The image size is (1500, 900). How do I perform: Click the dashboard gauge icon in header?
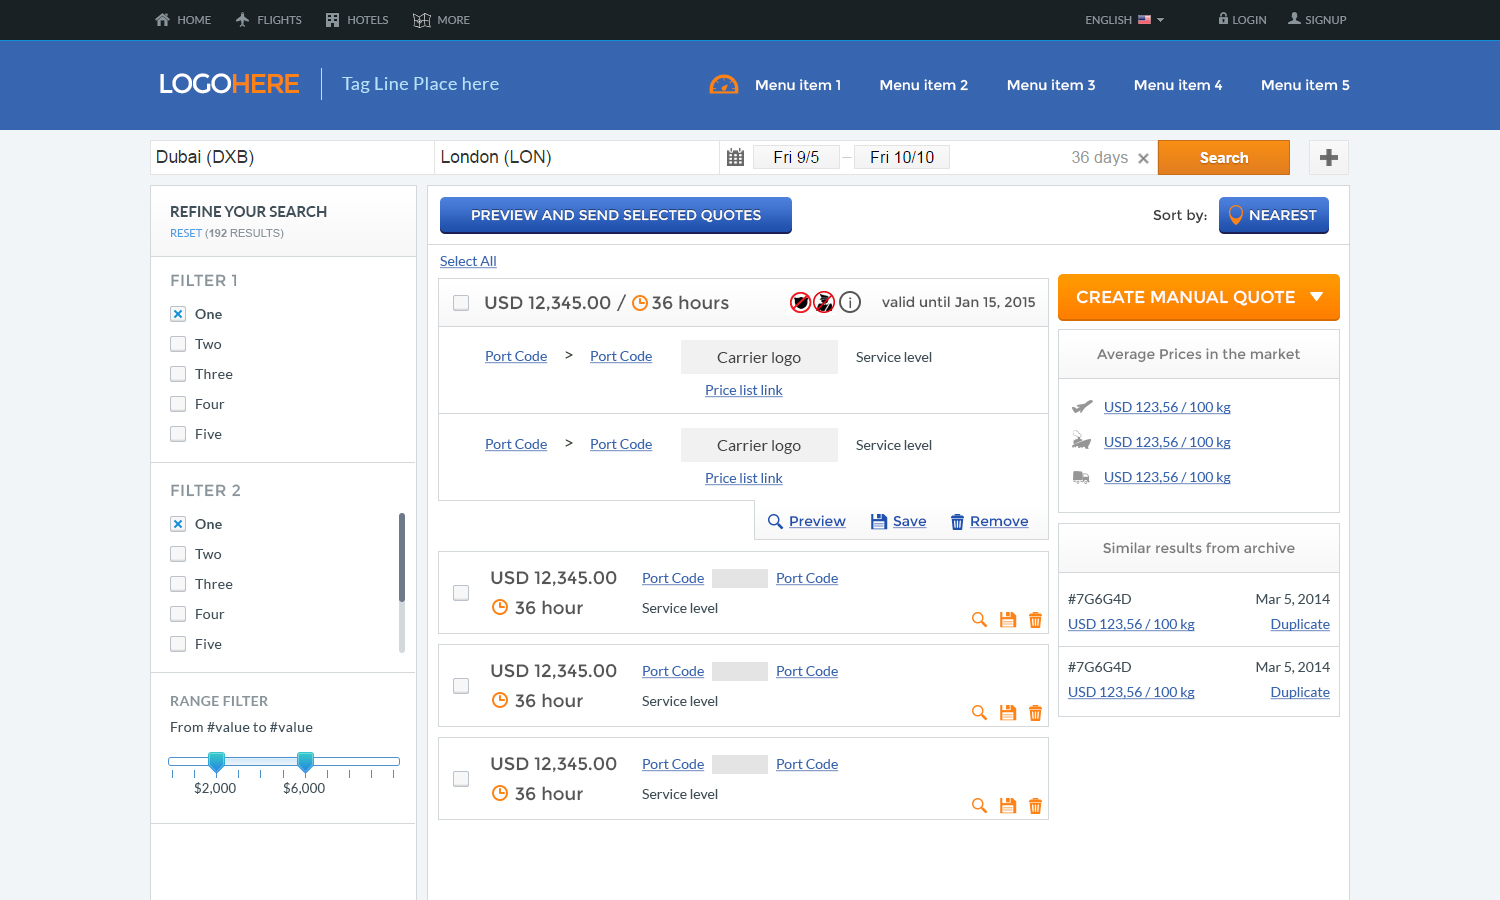(x=723, y=85)
